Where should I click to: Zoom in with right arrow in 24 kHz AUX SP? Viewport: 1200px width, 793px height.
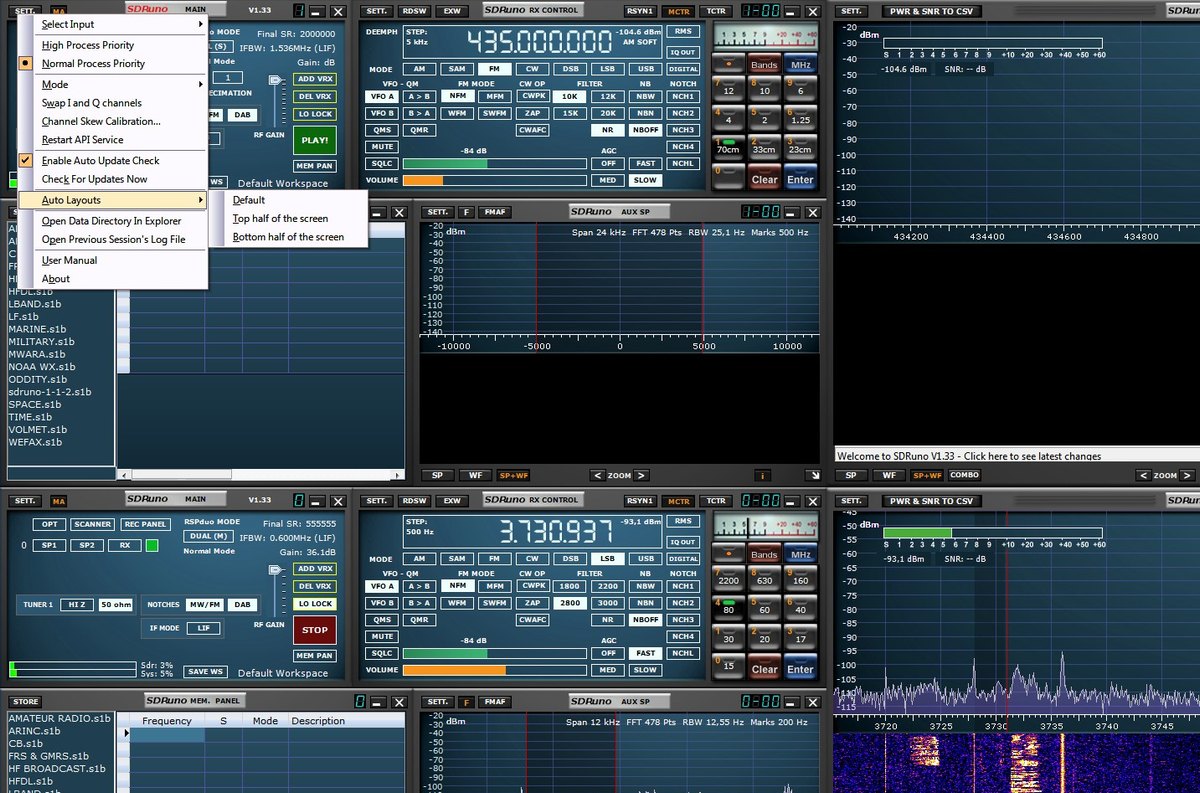coord(642,475)
